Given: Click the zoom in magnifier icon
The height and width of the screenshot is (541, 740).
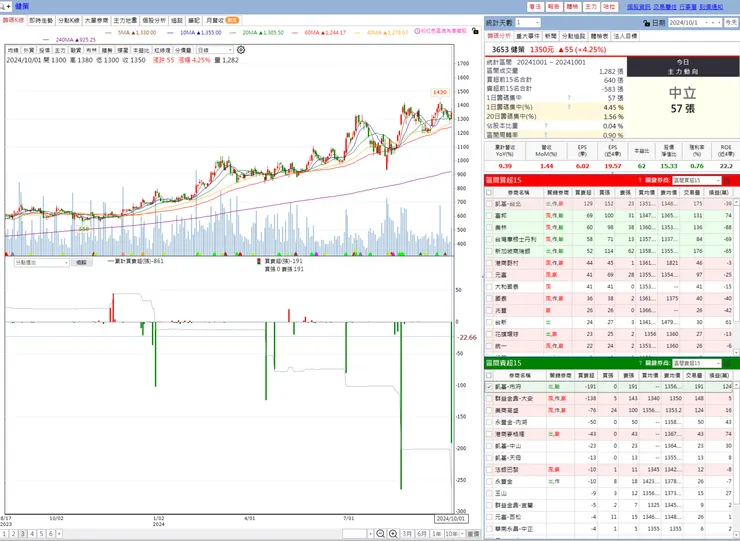Looking at the screenshot, I should tap(393, 534).
